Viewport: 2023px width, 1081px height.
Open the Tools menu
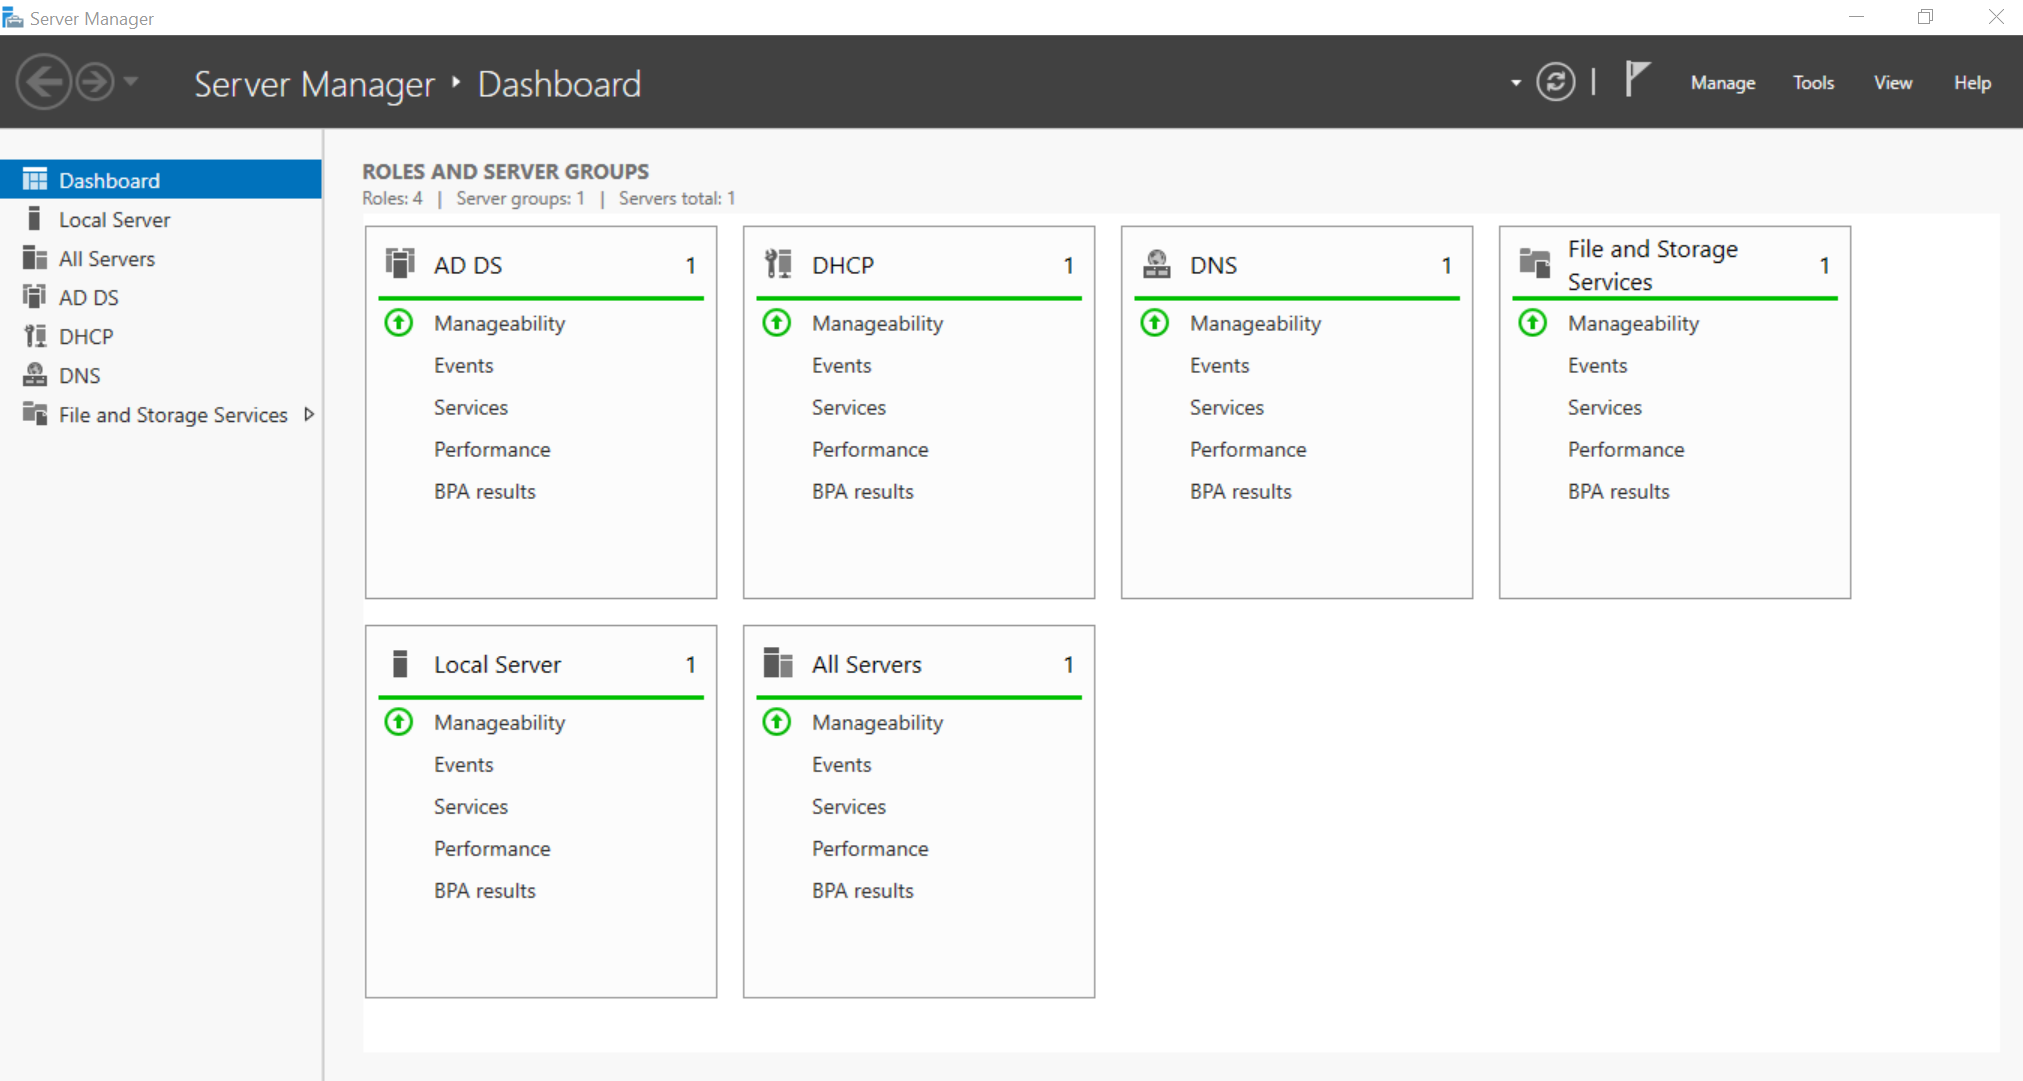pyautogui.click(x=1813, y=83)
